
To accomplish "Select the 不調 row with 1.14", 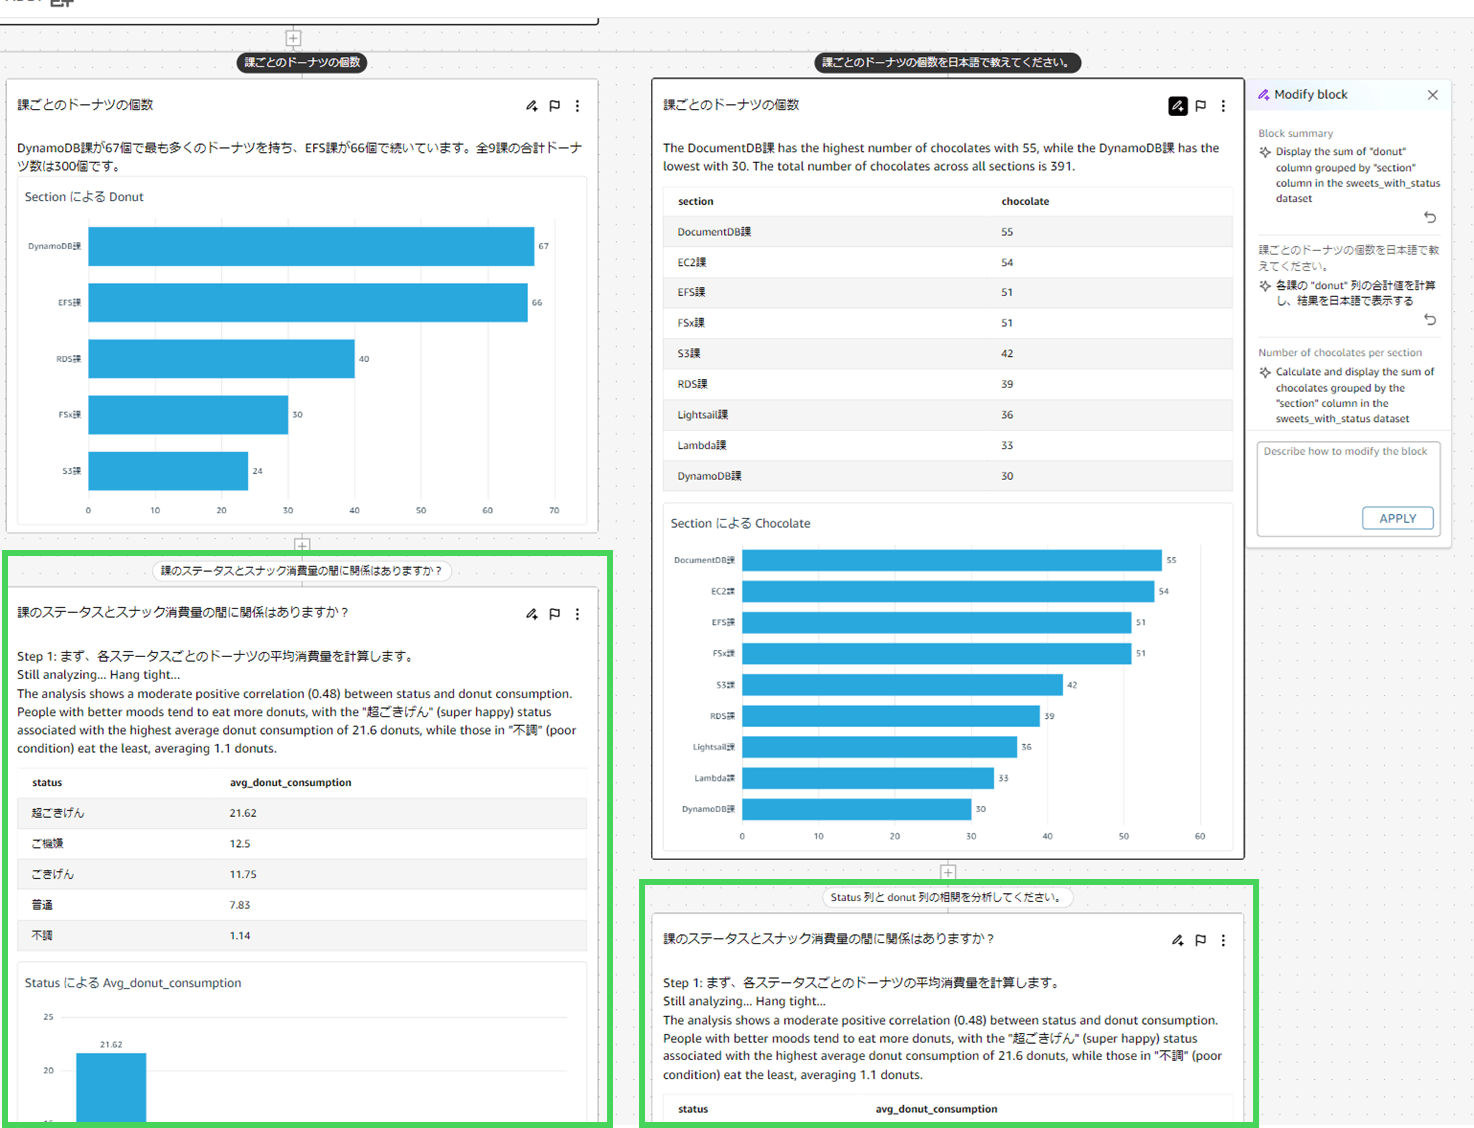I will click(302, 936).
